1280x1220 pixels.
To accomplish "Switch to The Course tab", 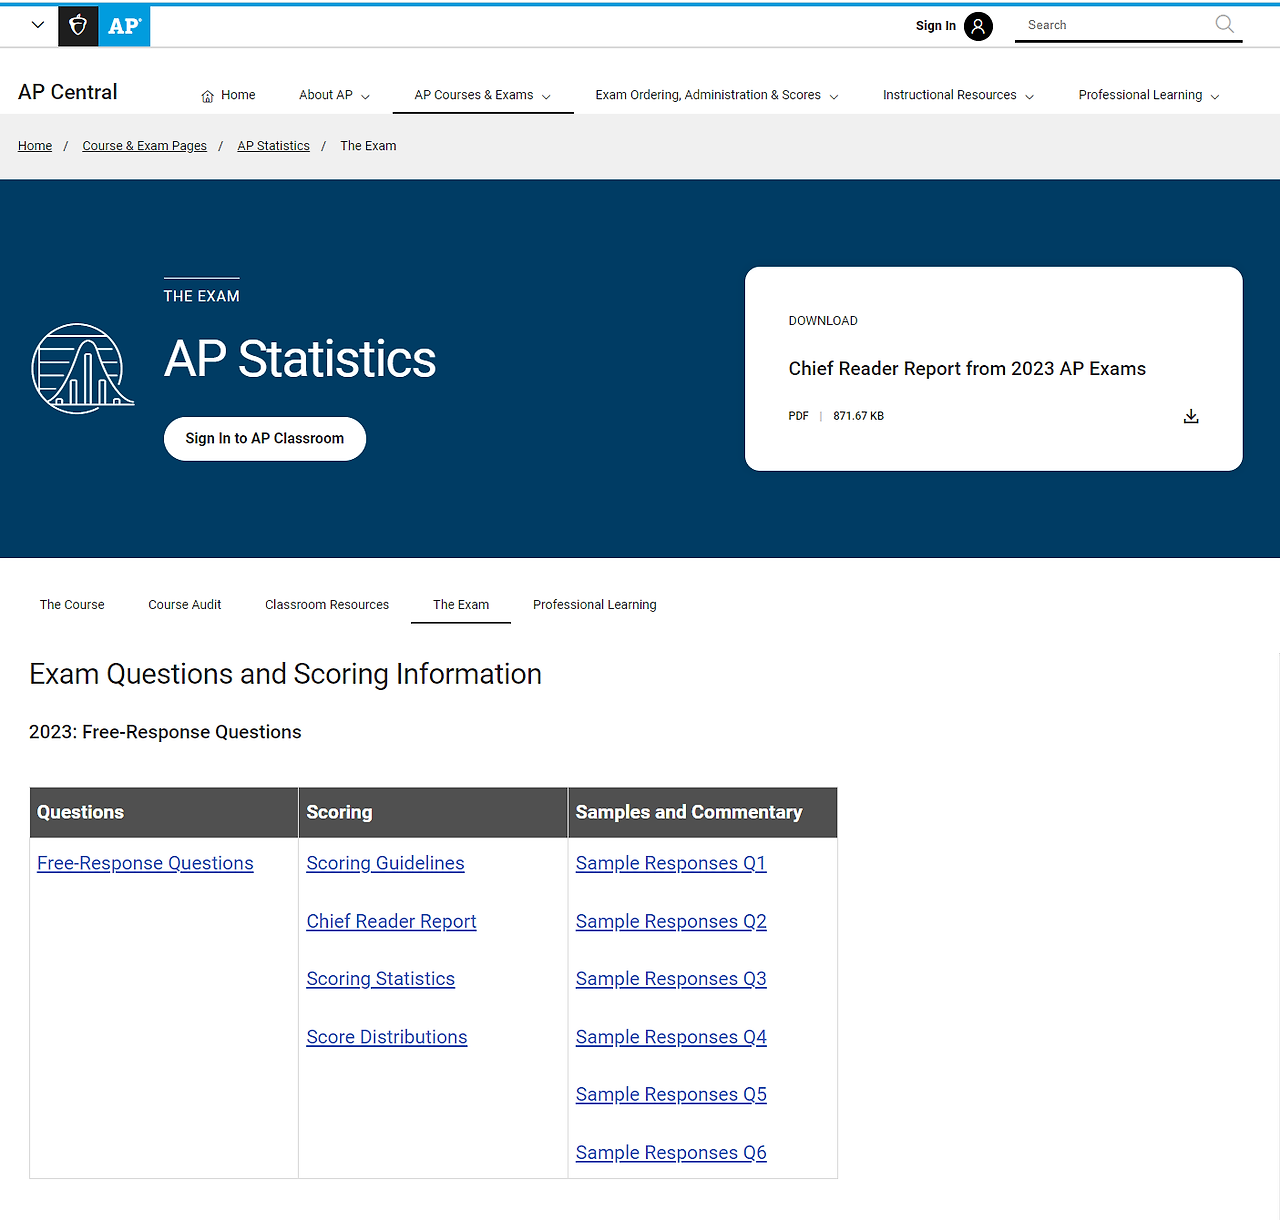I will pos(72,605).
